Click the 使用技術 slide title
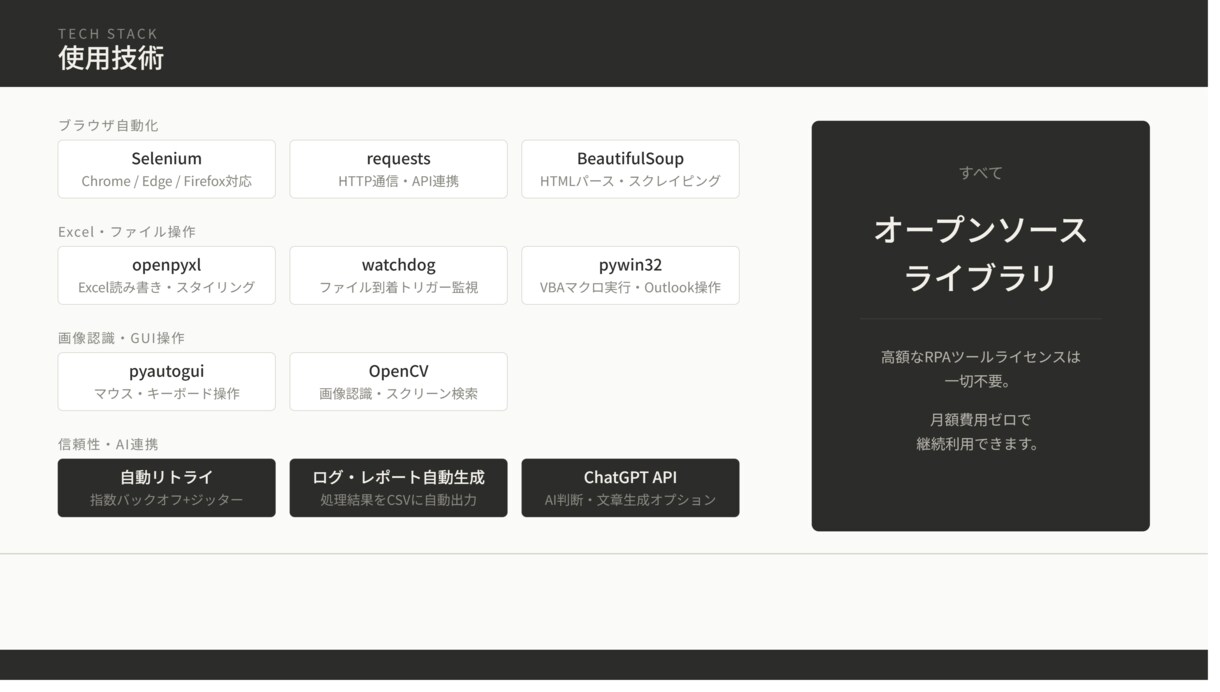 click(112, 59)
